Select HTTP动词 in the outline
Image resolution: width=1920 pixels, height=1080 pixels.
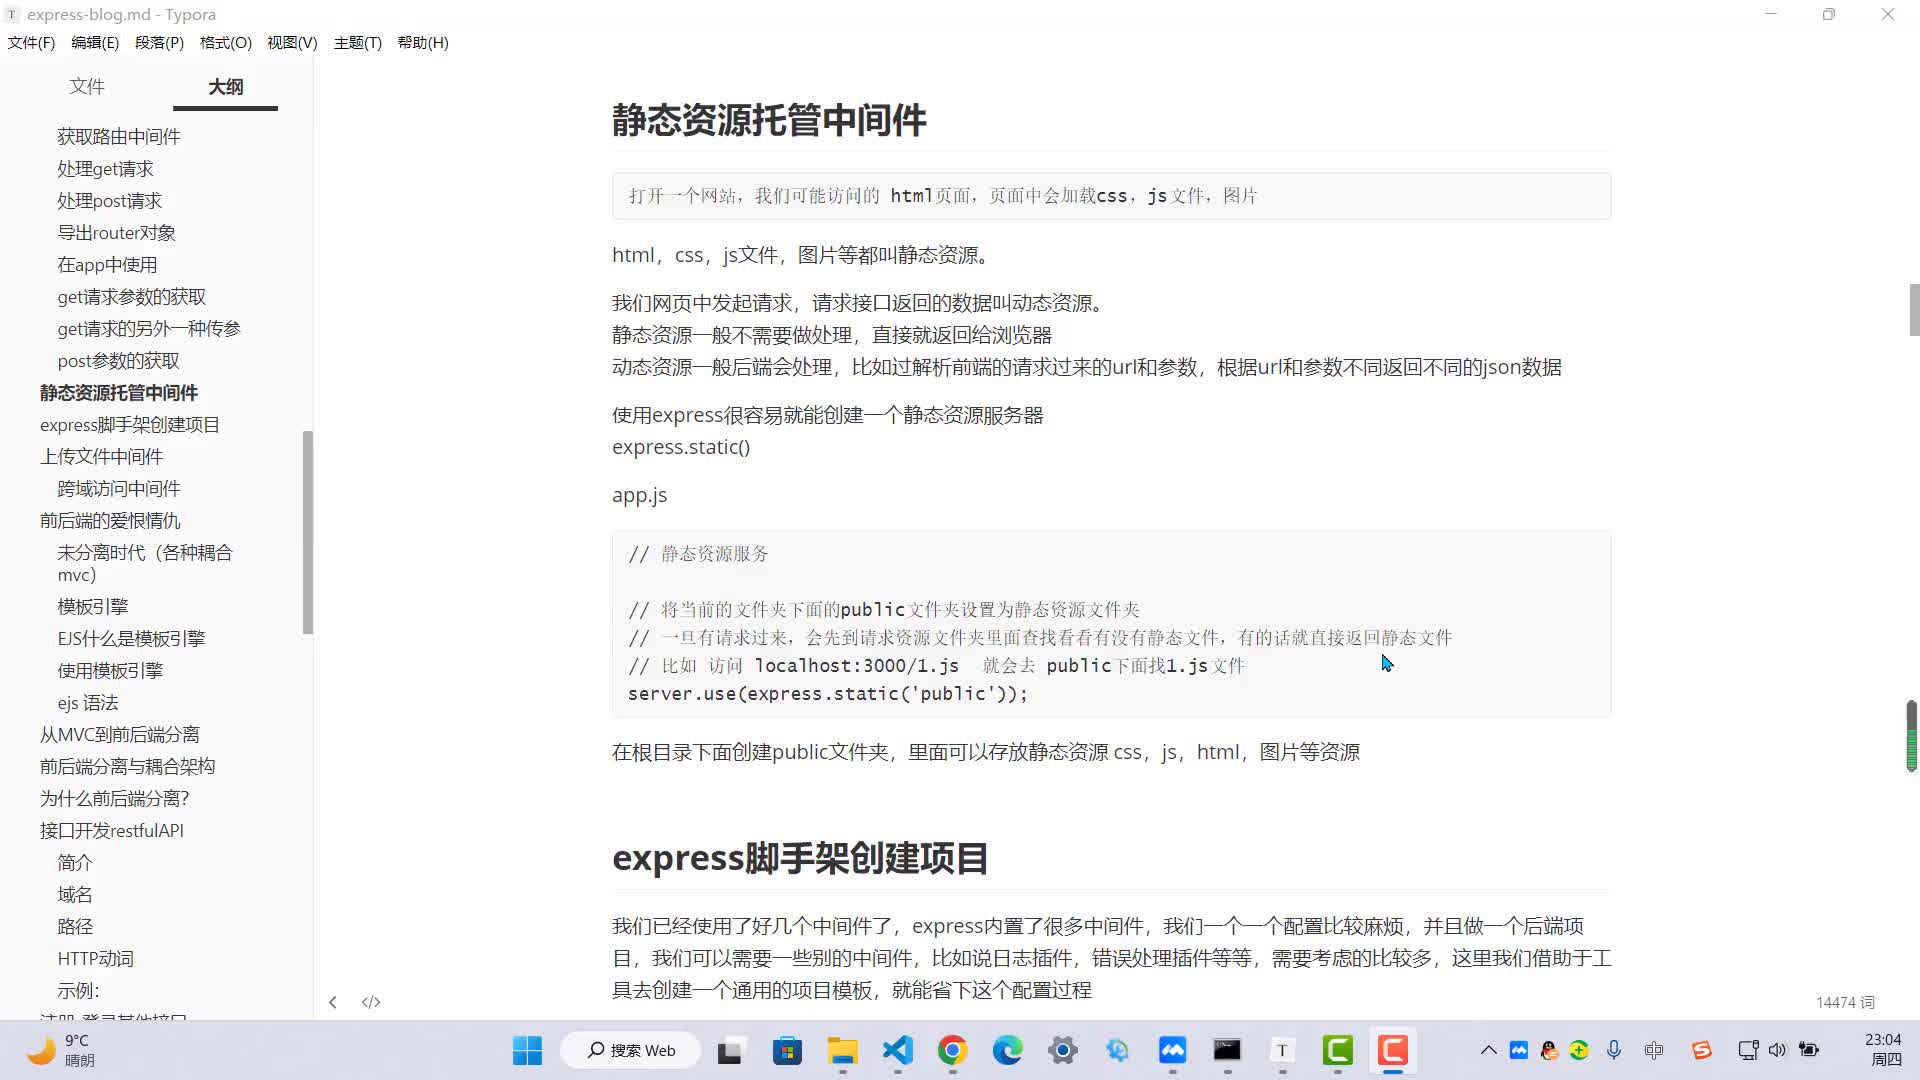[x=95, y=958]
